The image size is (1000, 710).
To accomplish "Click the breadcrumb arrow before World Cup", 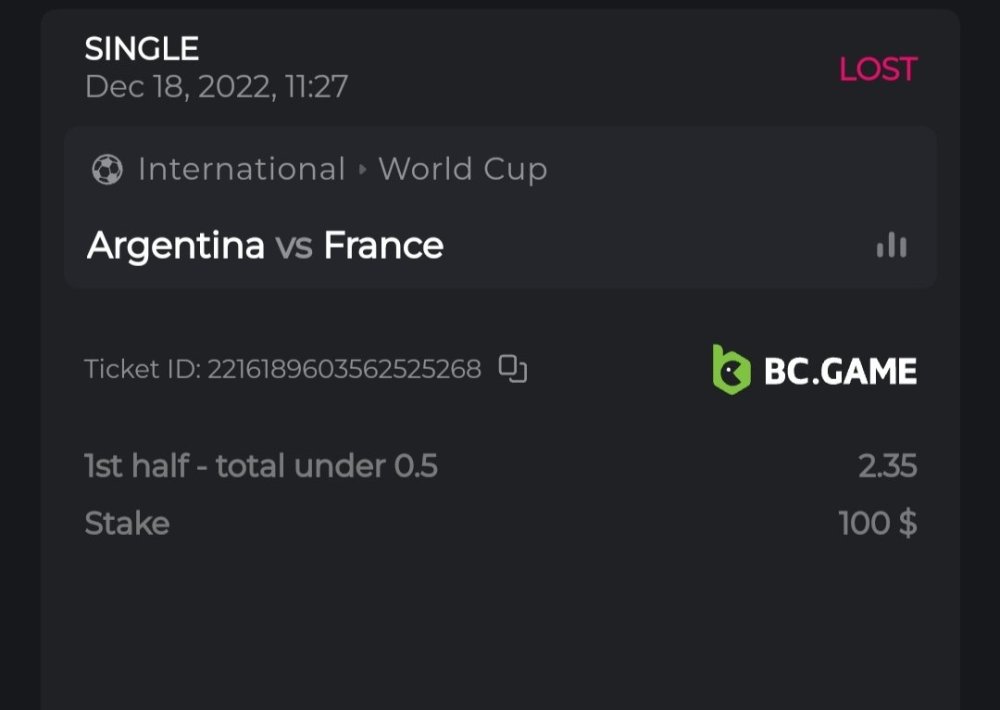I will 362,170.
